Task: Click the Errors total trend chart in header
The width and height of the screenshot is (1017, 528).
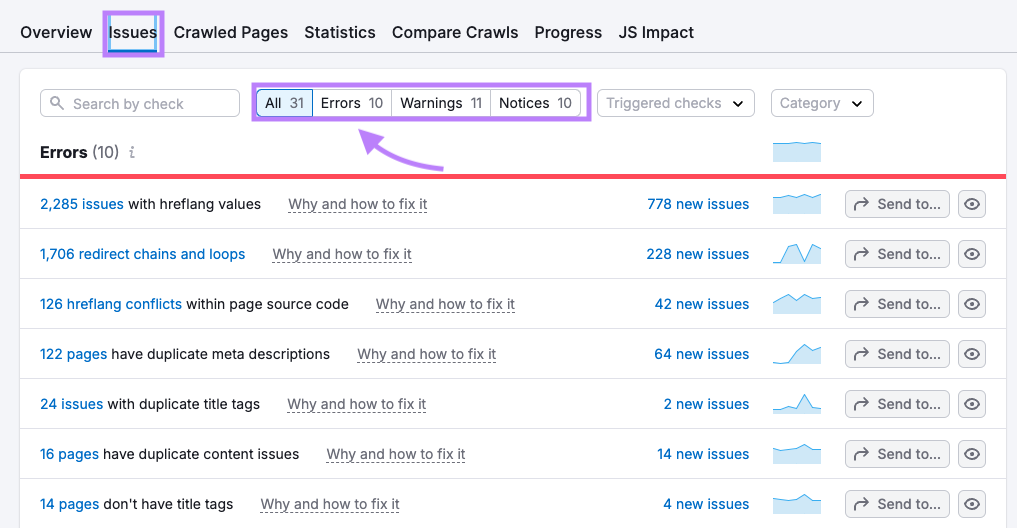Action: pos(796,152)
